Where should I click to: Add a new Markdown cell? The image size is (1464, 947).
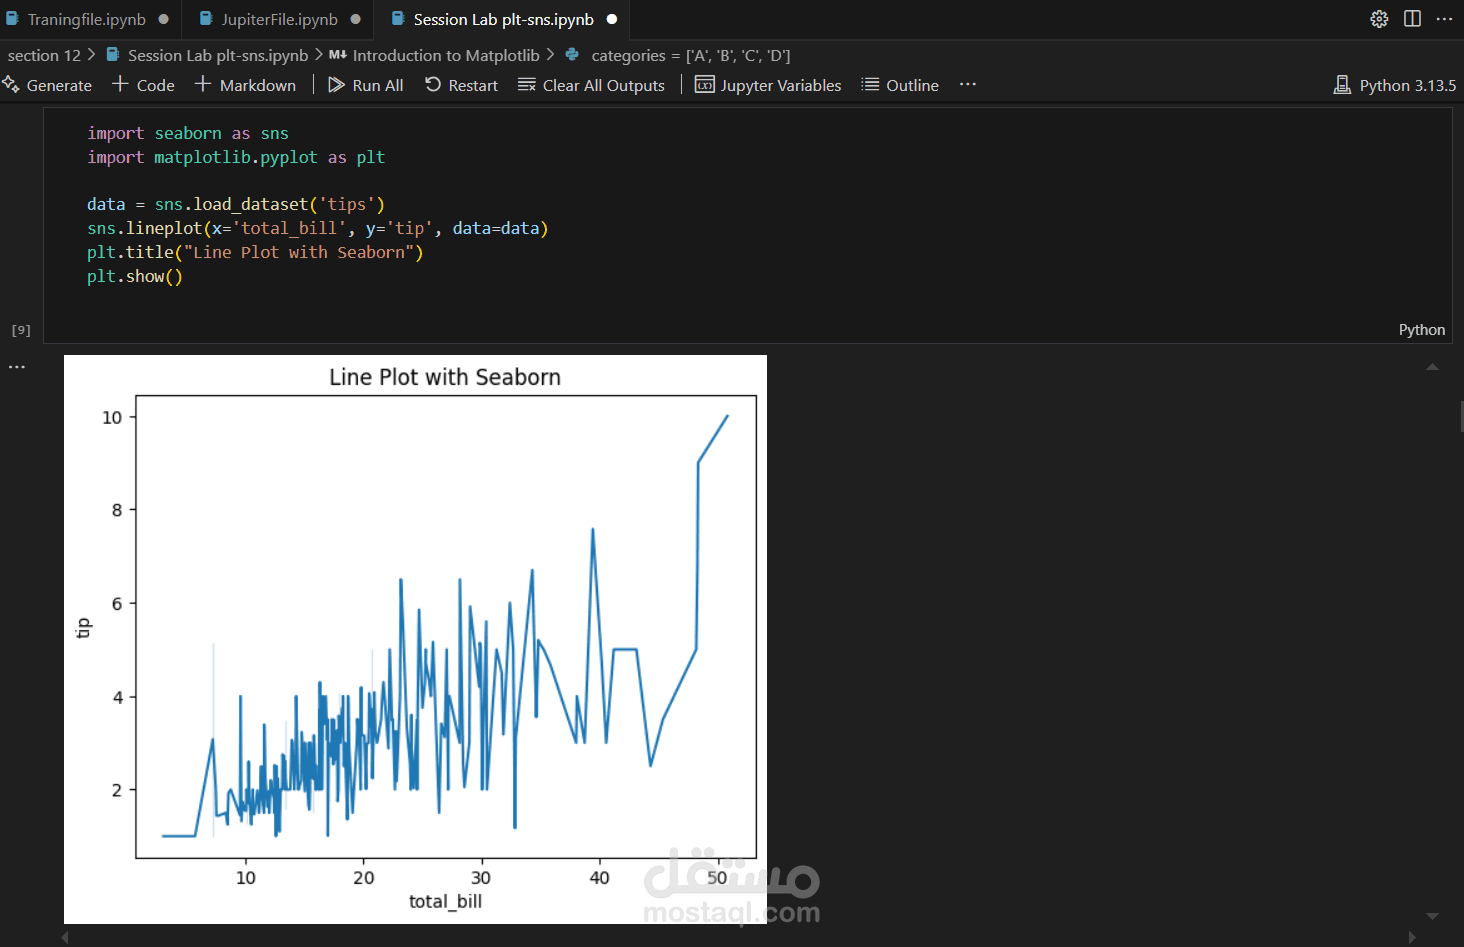245,85
